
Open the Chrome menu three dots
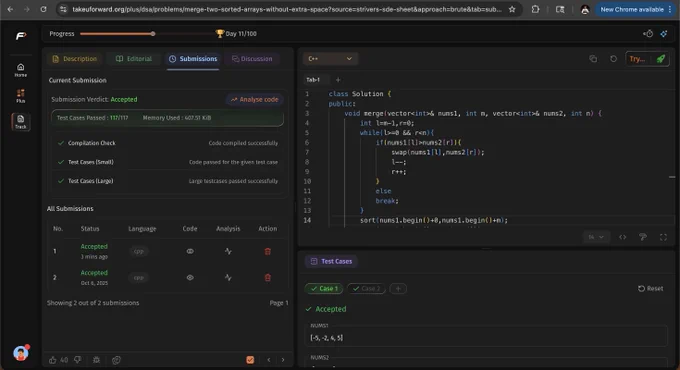click(x=670, y=9)
